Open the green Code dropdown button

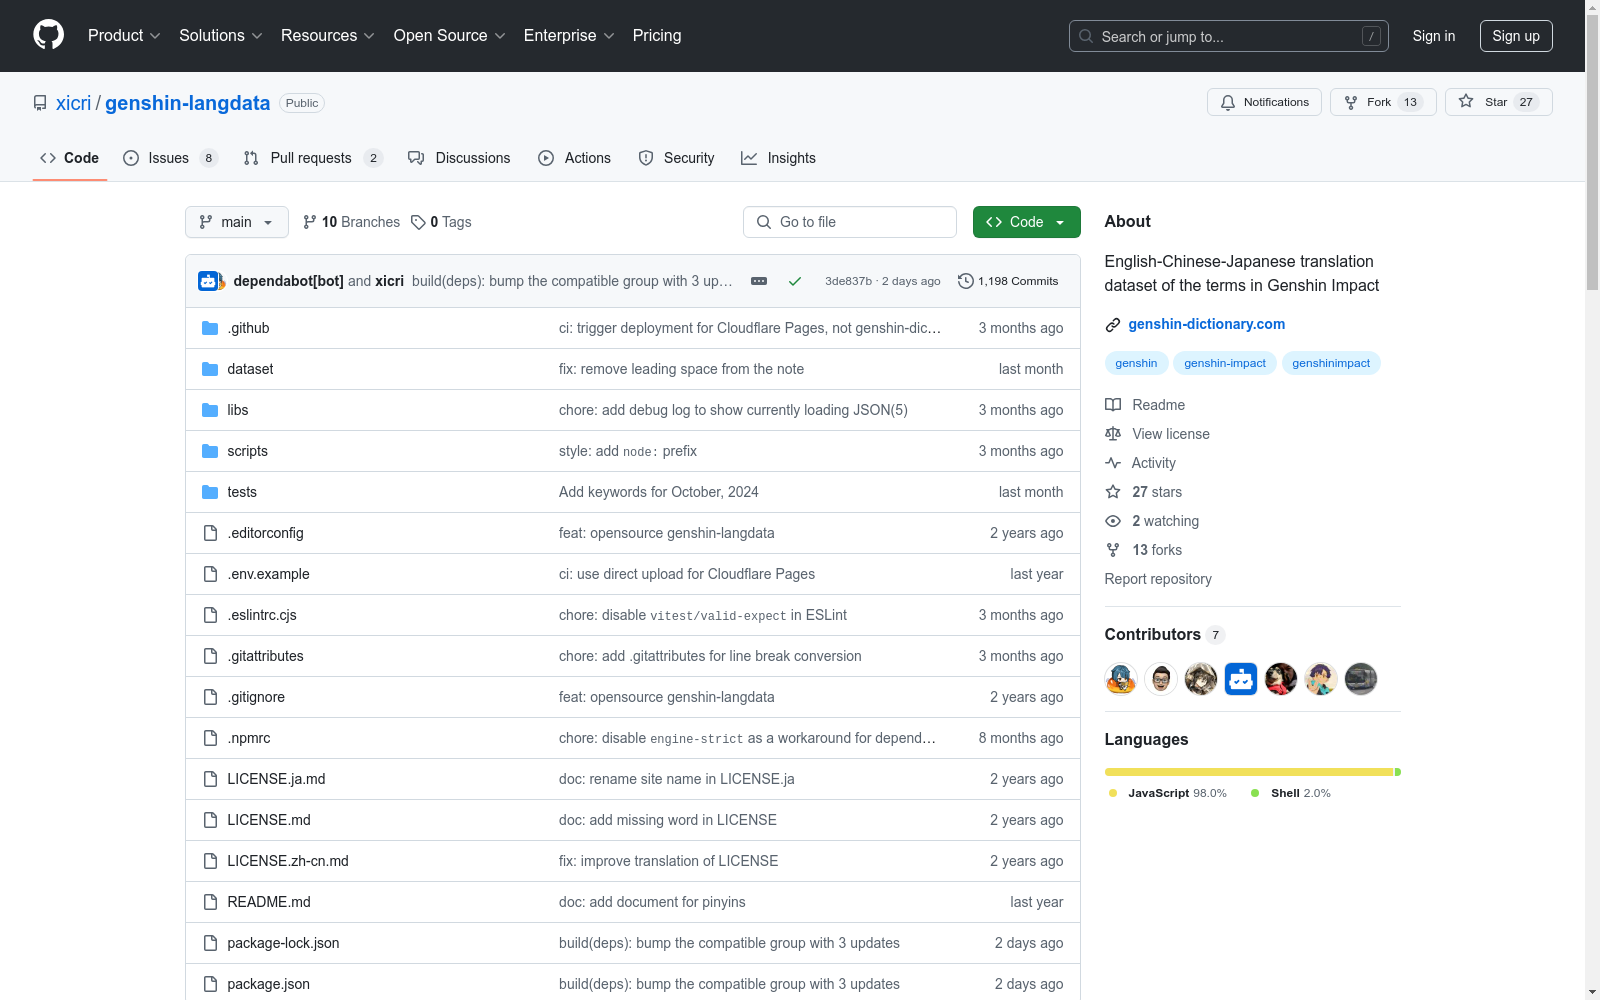1027,222
